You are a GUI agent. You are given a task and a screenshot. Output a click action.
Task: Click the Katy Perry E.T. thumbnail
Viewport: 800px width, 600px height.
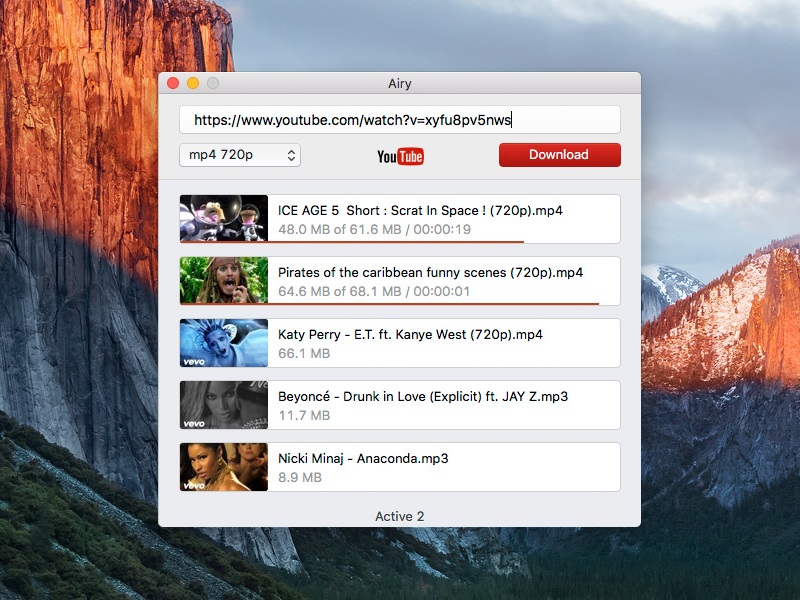click(224, 343)
